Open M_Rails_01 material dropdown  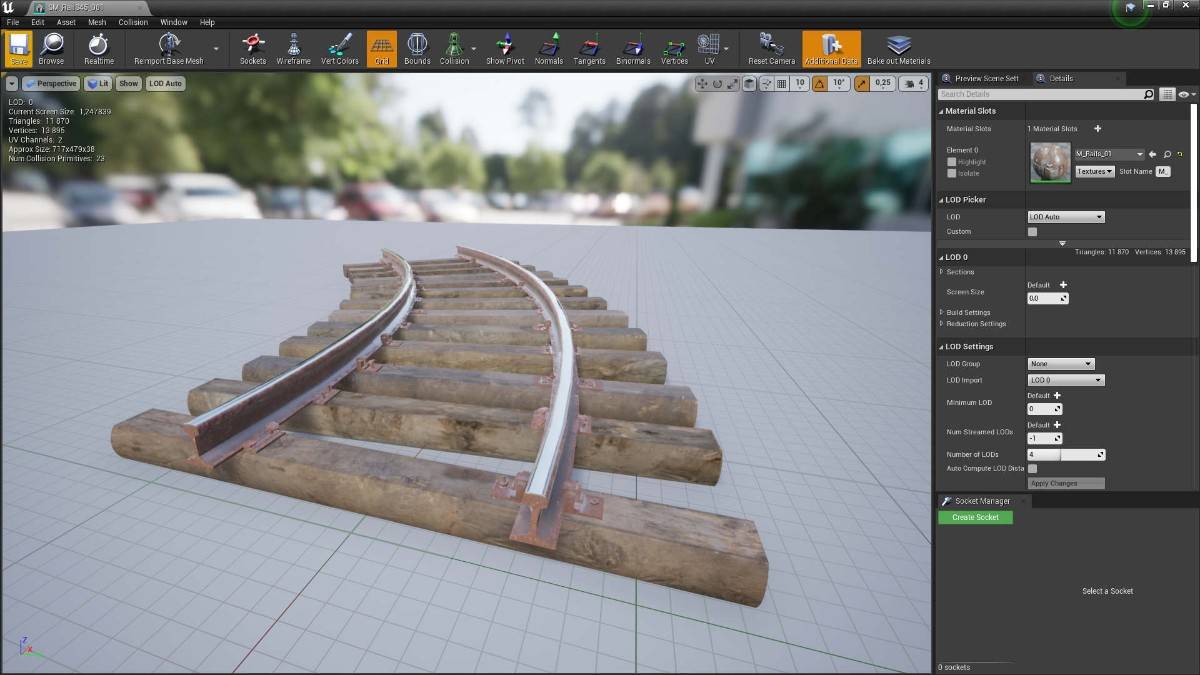(1109, 154)
